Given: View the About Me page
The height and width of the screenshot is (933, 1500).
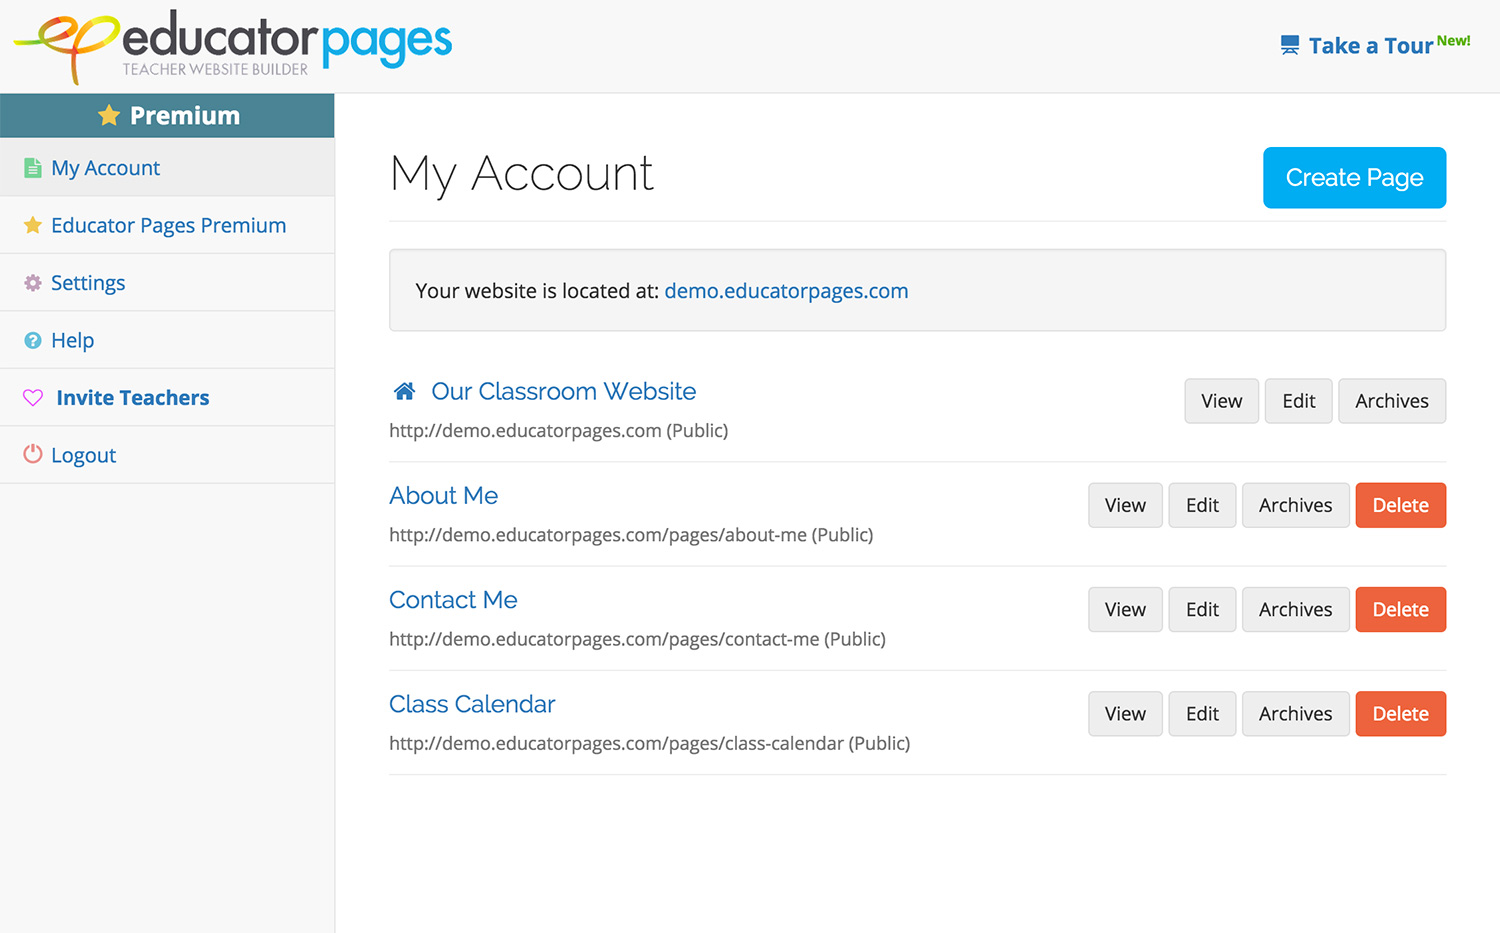Looking at the screenshot, I should click(1125, 505).
